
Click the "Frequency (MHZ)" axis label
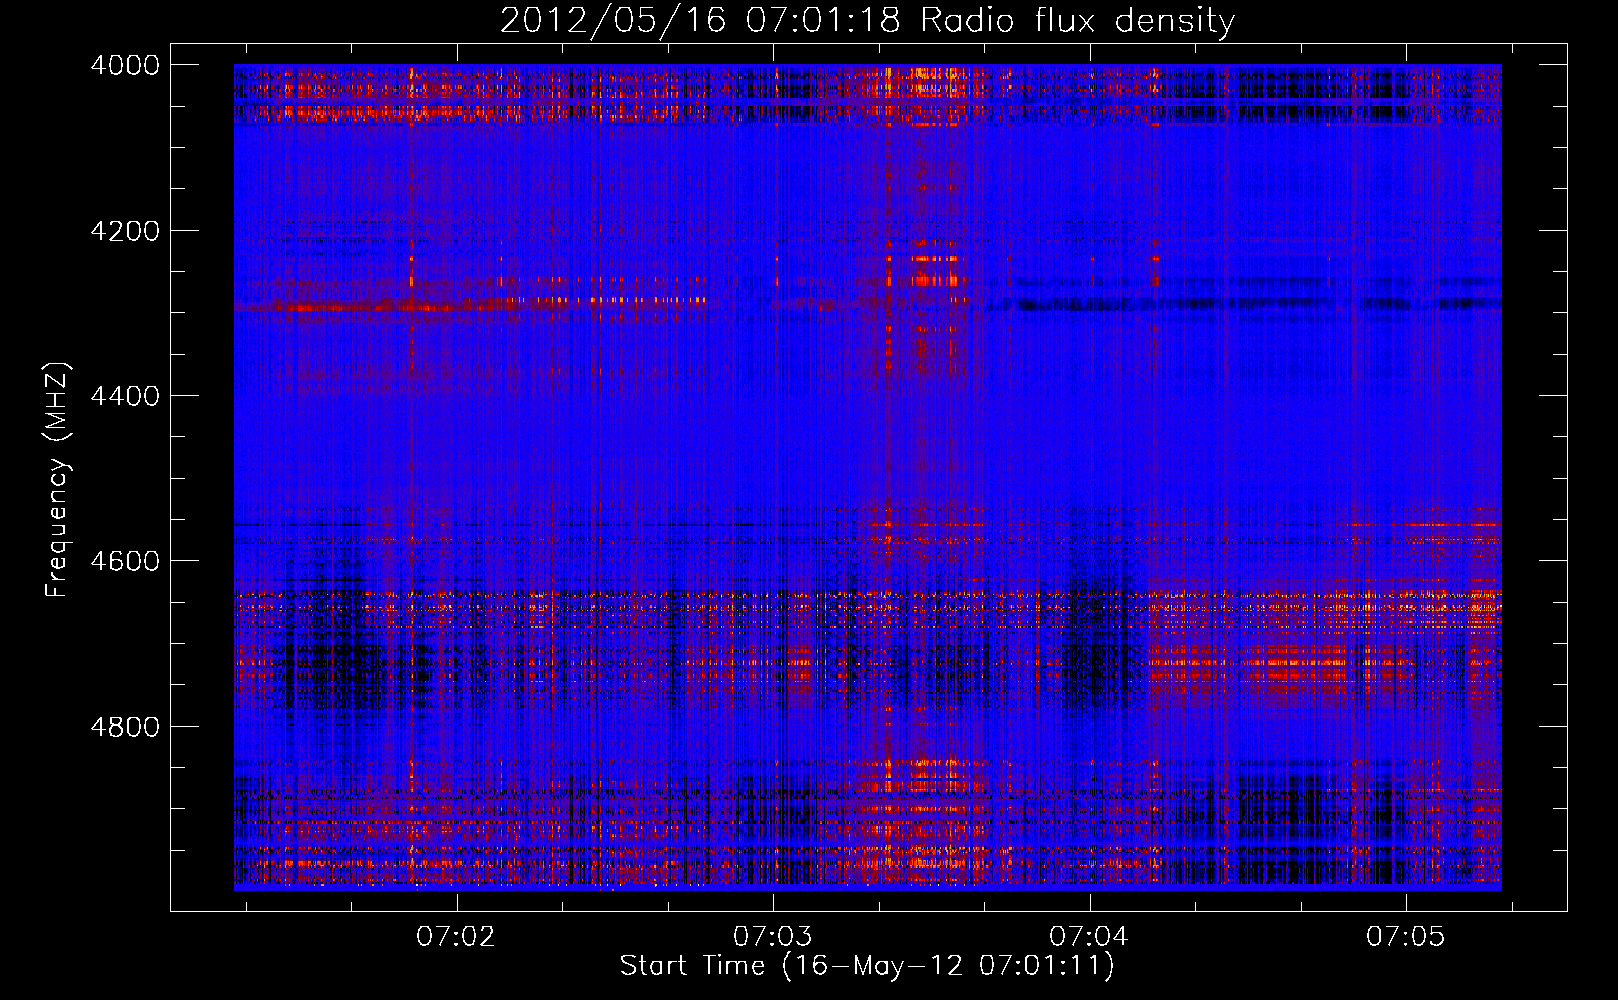point(57,480)
